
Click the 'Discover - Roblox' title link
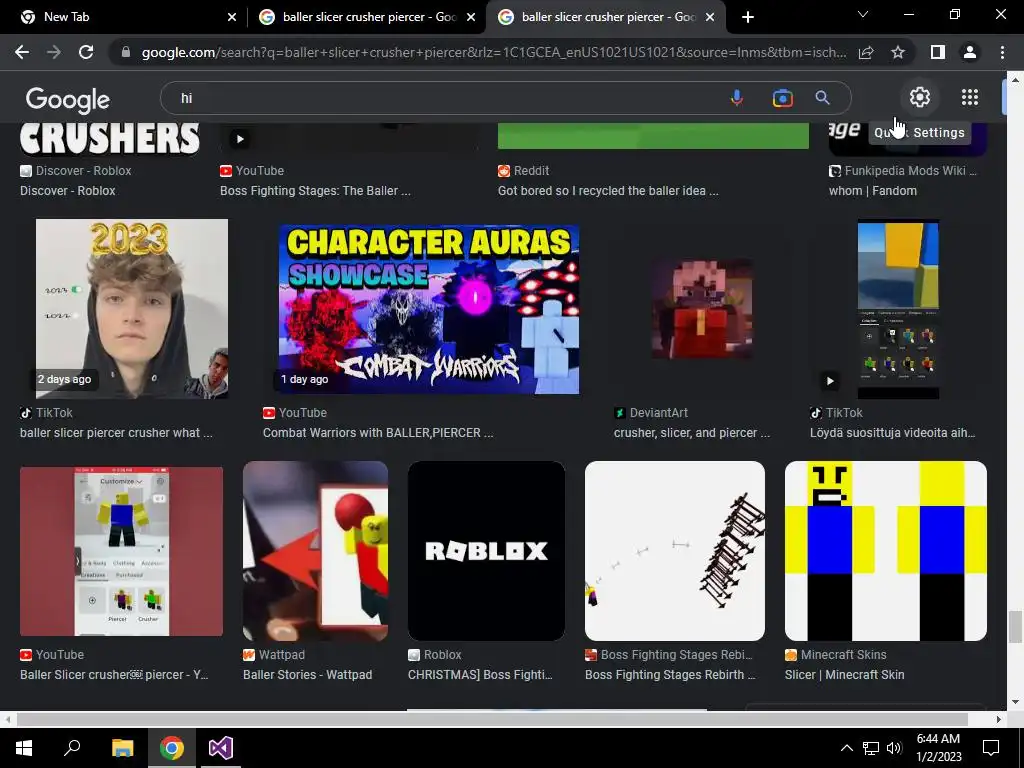pyautogui.click(x=68, y=191)
